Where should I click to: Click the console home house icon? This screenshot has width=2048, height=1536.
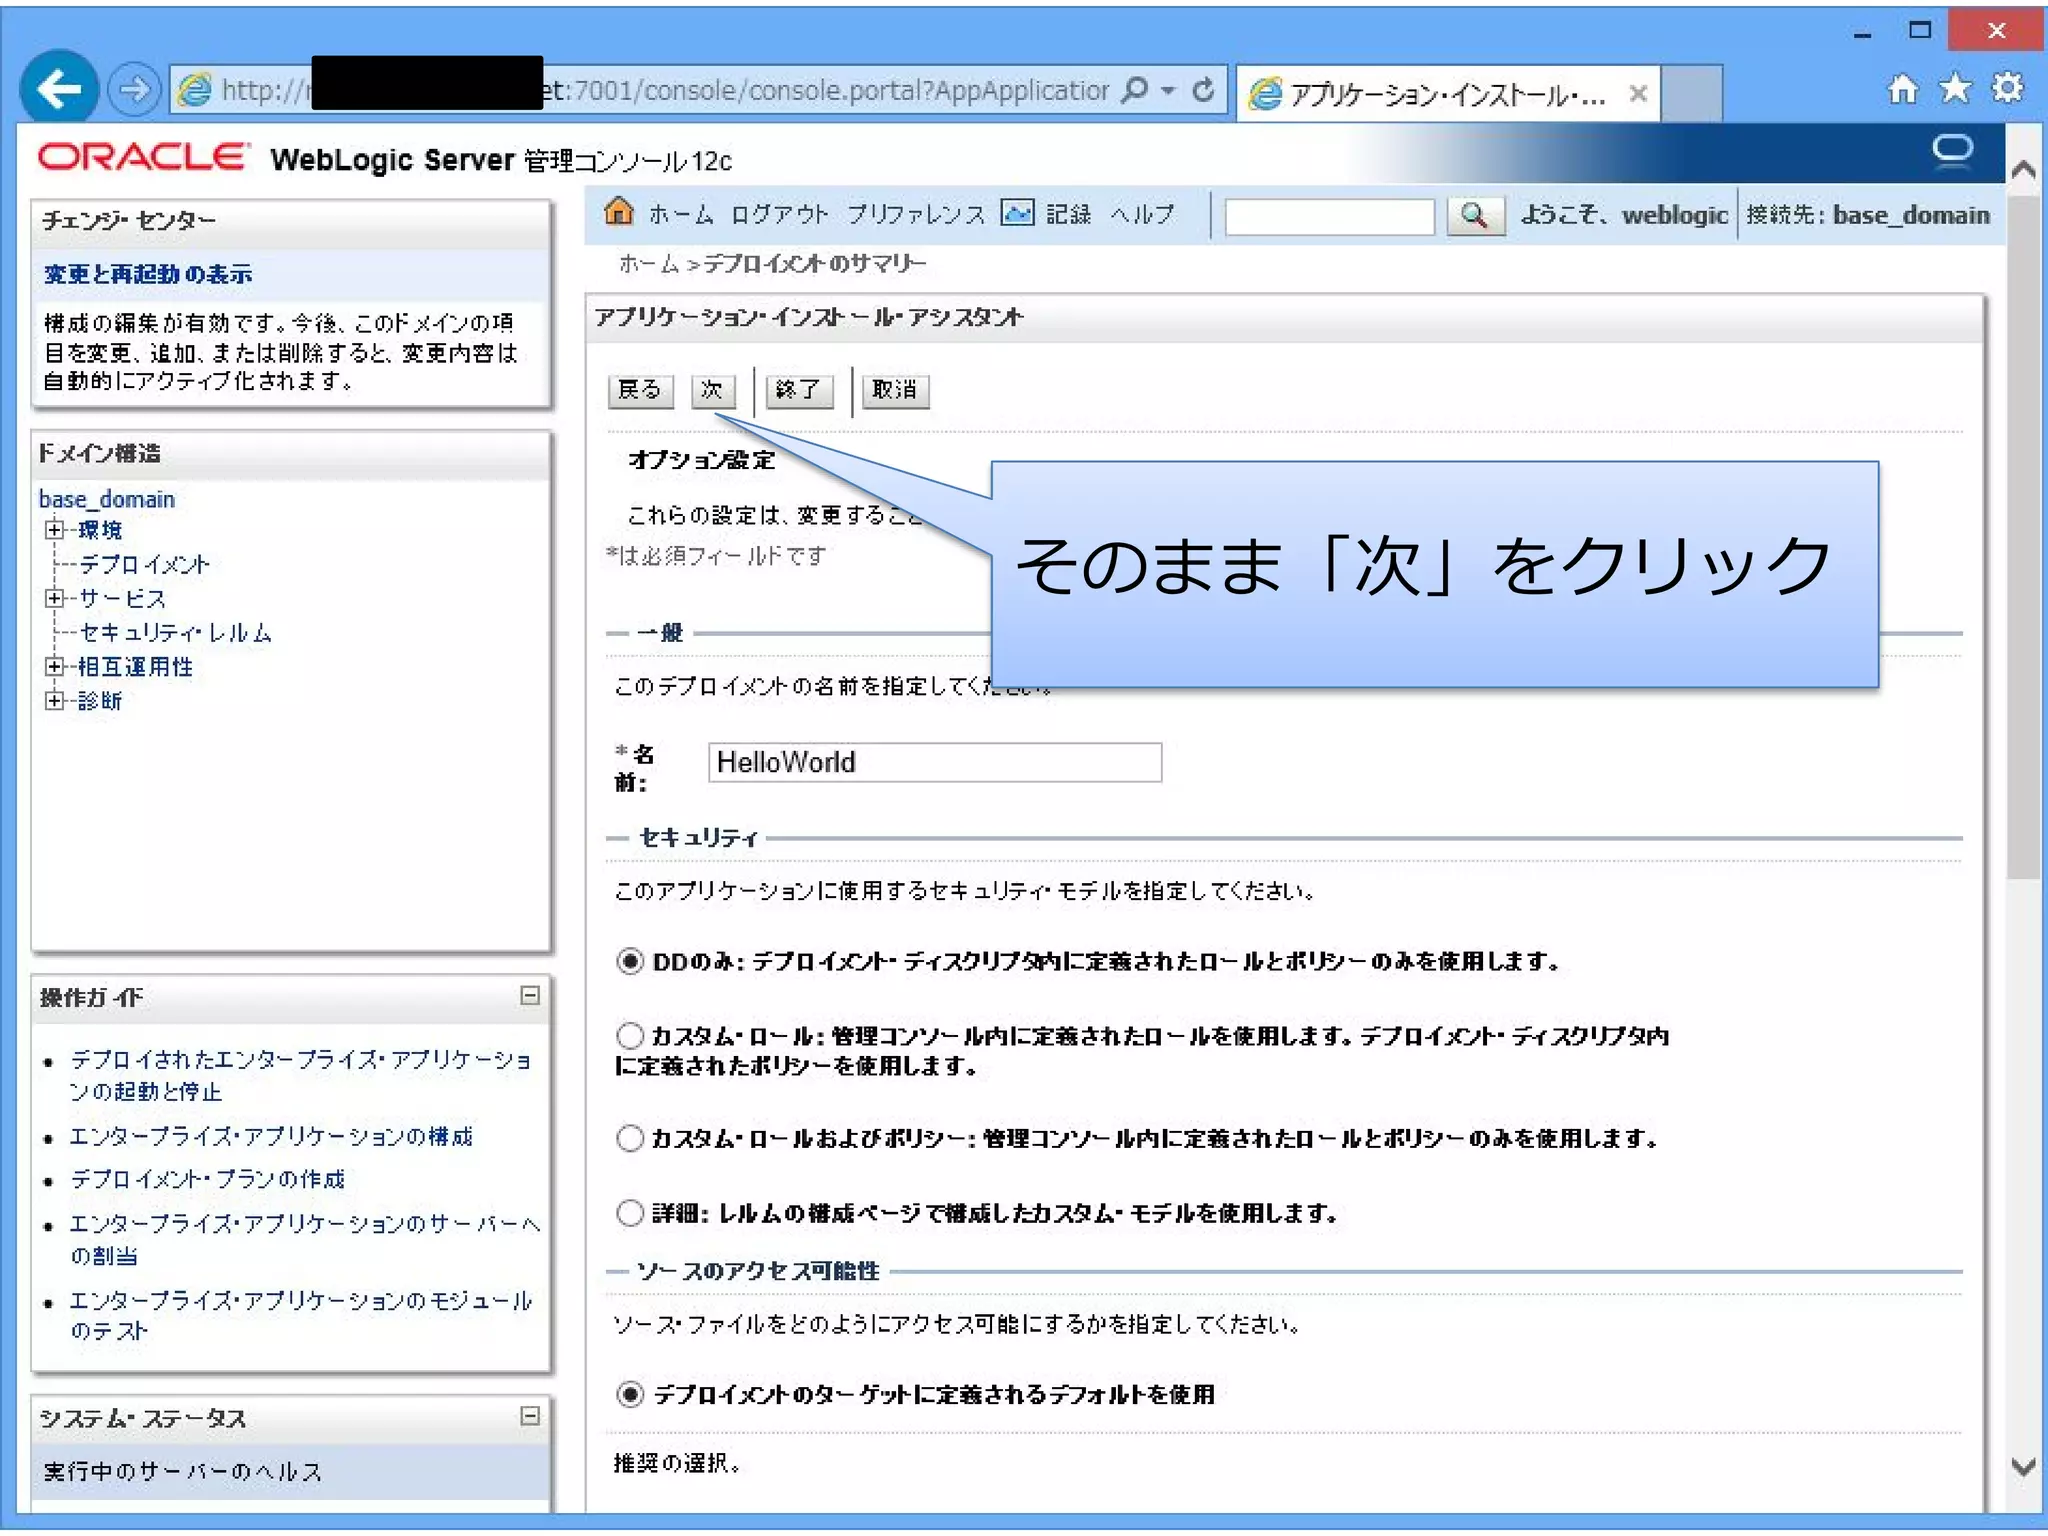[x=619, y=212]
